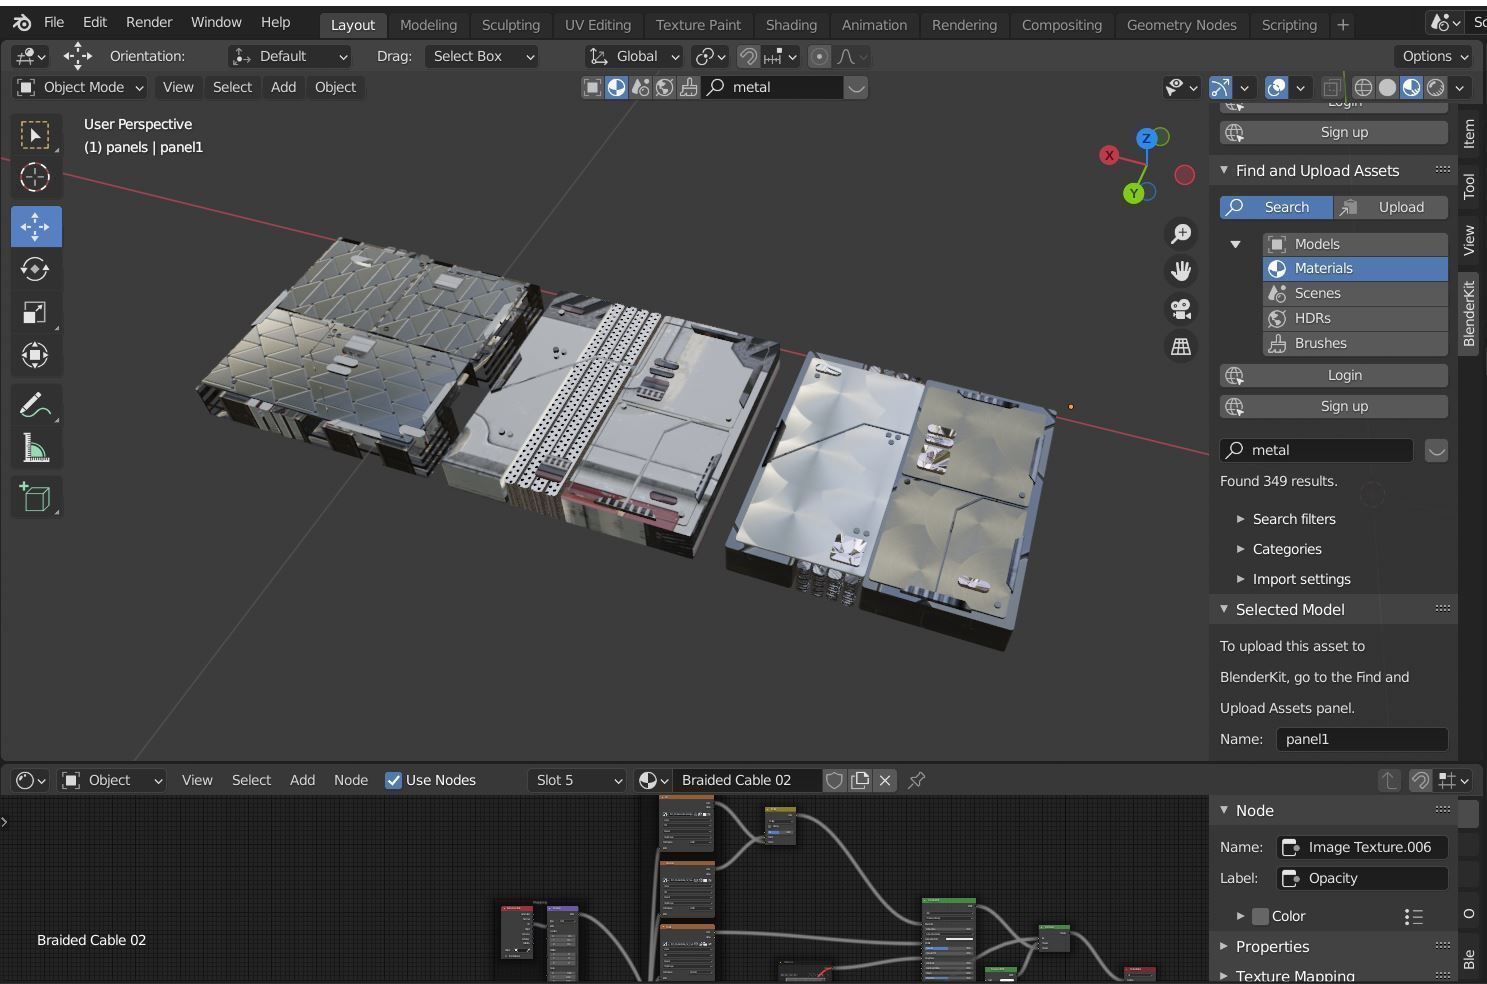Select the Select Box tool
This screenshot has width=1487, height=984.
(35, 135)
